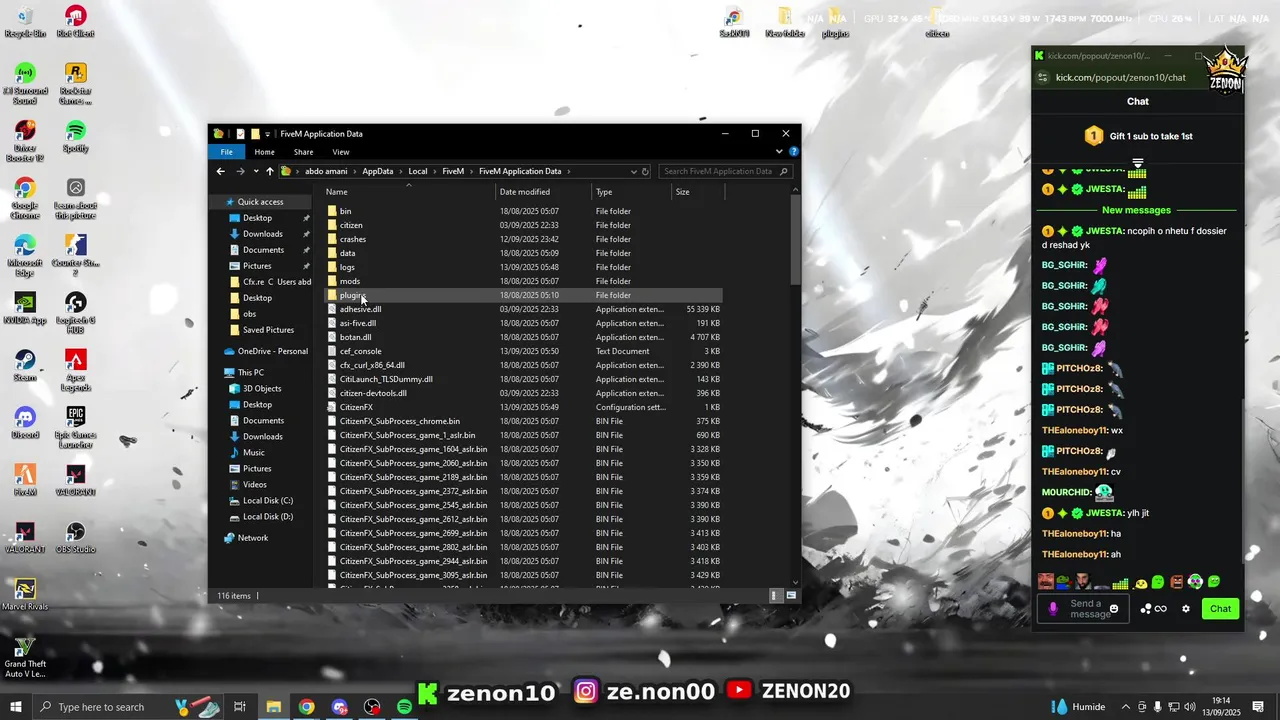Open the OBS Studio desktop shortcut
Screen dimensions: 1280x720
pyautogui.click(x=75, y=537)
